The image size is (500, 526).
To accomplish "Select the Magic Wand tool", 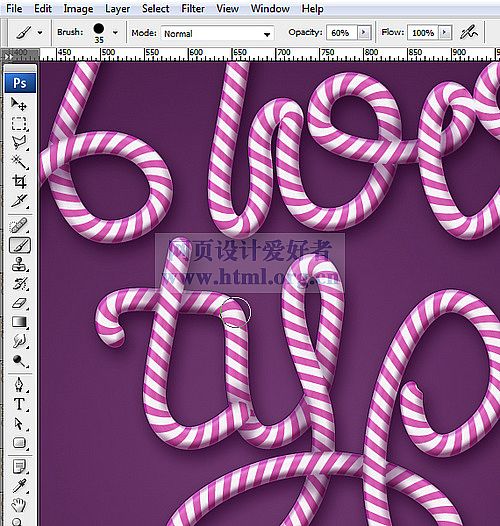I will point(19,162).
